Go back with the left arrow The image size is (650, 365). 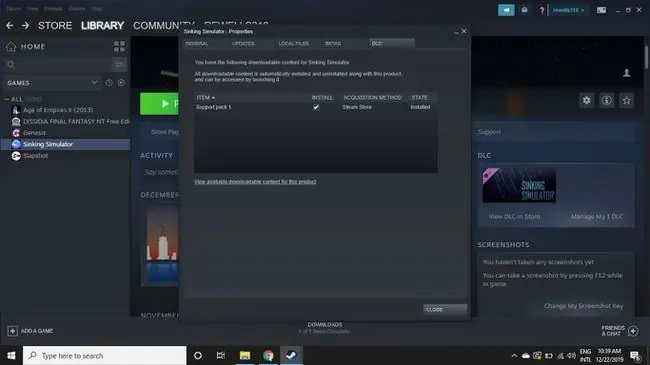point(10,26)
